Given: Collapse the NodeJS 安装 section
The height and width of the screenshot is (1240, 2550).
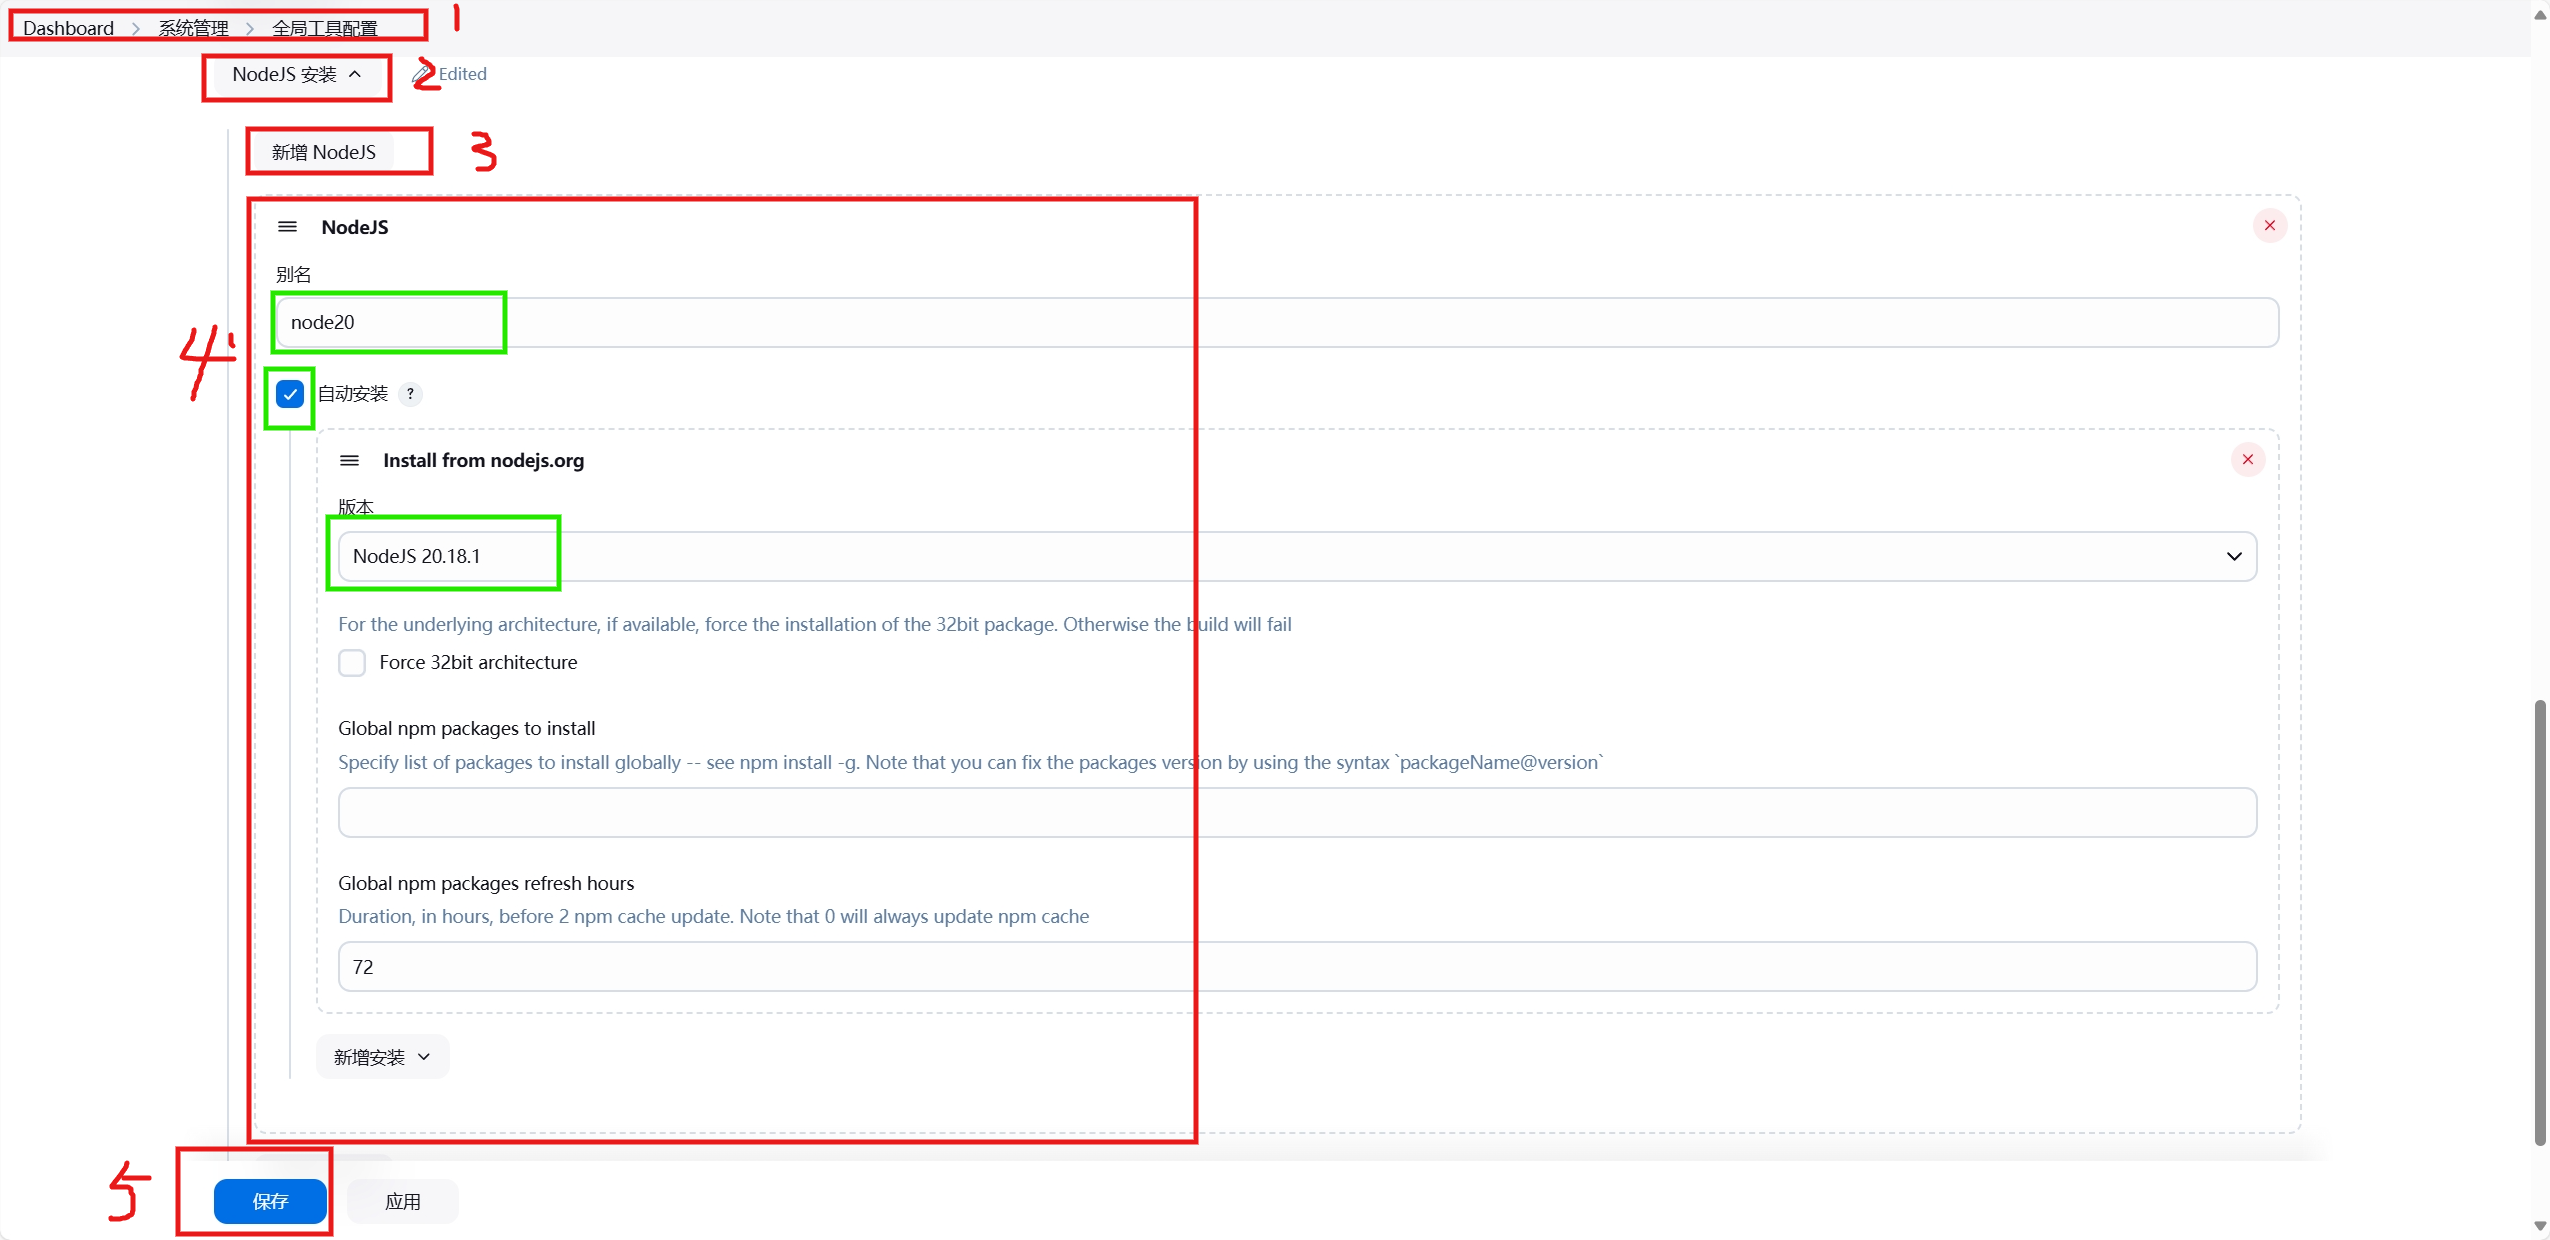Looking at the screenshot, I should (296, 75).
